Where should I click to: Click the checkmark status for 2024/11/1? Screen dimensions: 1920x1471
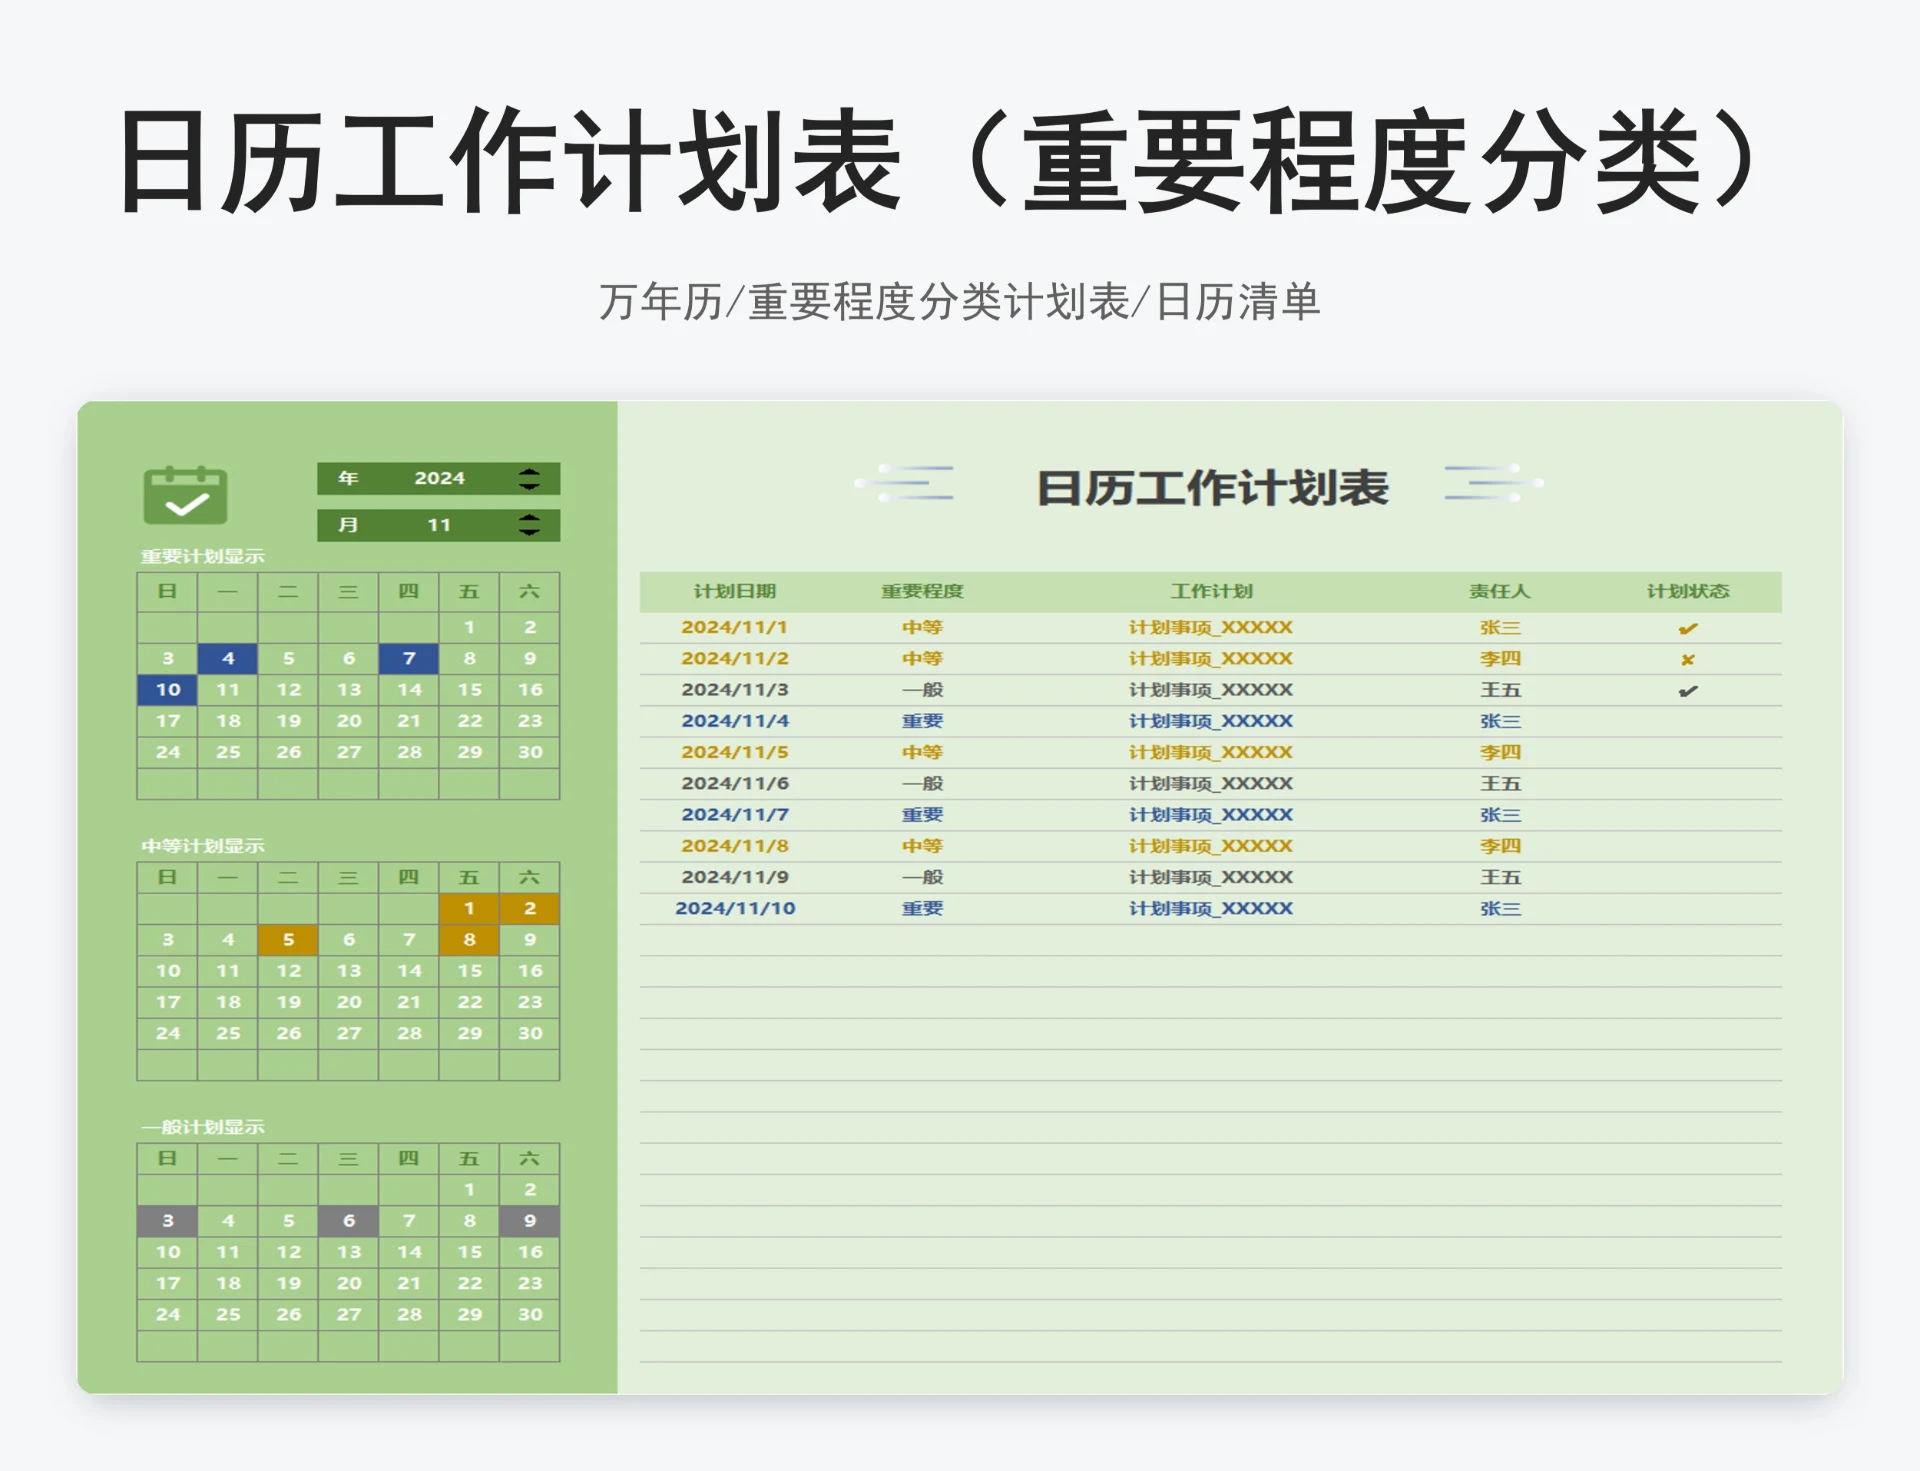tap(1688, 627)
